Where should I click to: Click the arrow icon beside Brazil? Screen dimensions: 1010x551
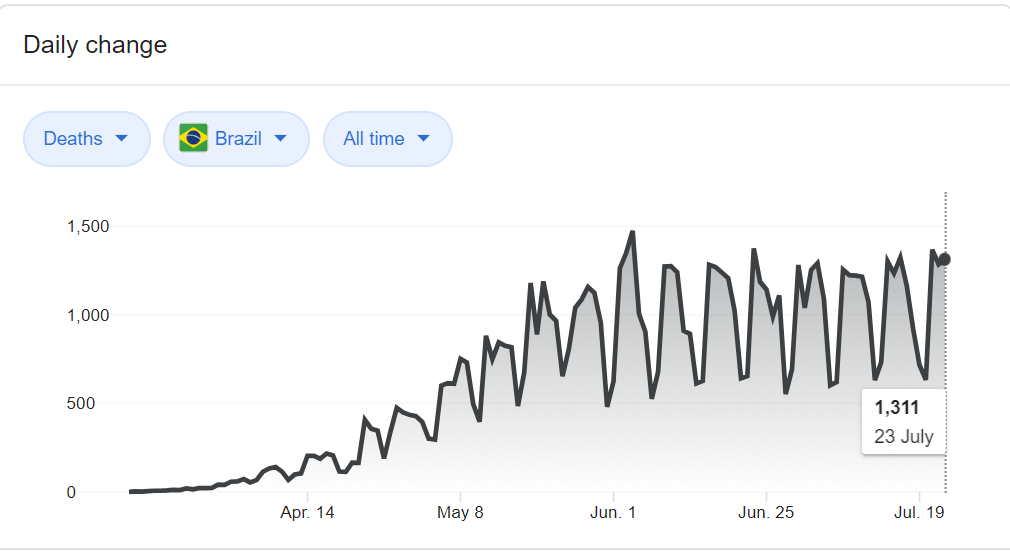(280, 139)
